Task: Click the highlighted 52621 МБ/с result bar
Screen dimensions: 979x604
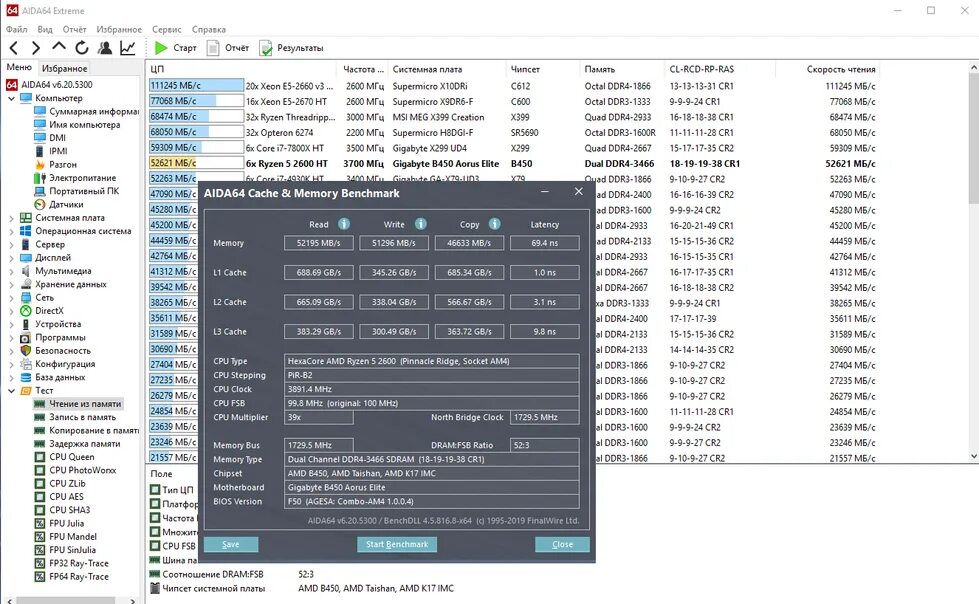Action: click(x=196, y=163)
